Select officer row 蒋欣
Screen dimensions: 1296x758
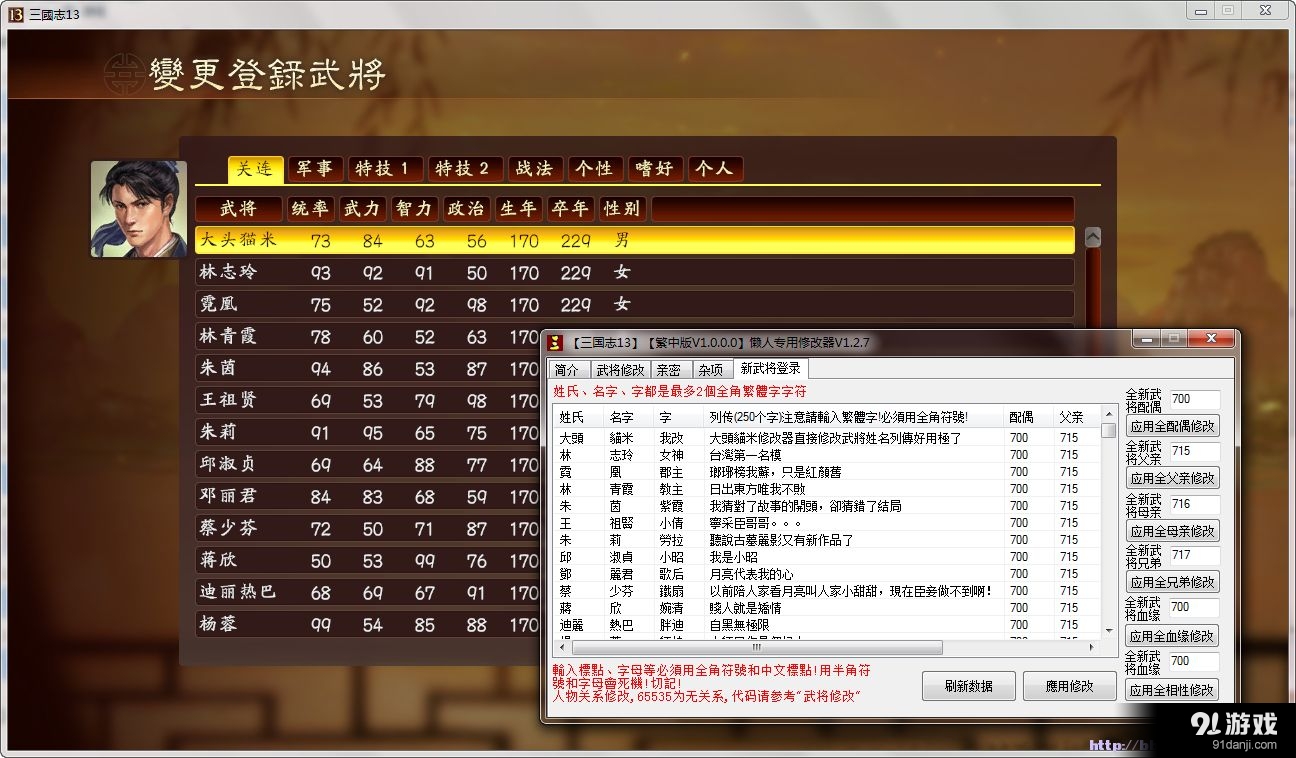368,560
